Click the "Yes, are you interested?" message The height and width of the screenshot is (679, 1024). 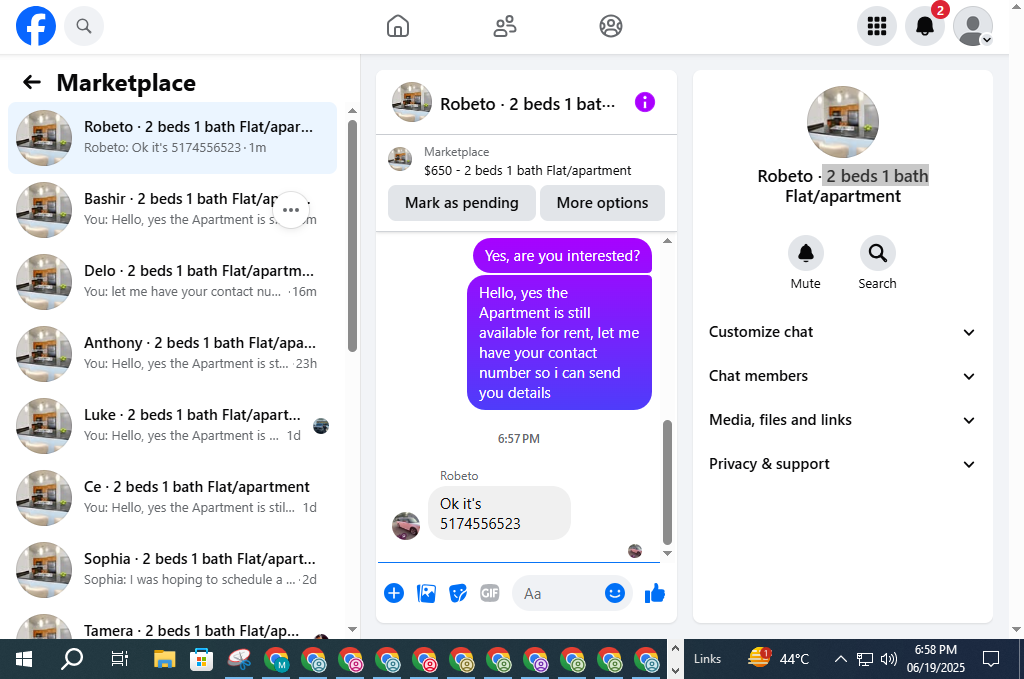pyautogui.click(x=562, y=256)
